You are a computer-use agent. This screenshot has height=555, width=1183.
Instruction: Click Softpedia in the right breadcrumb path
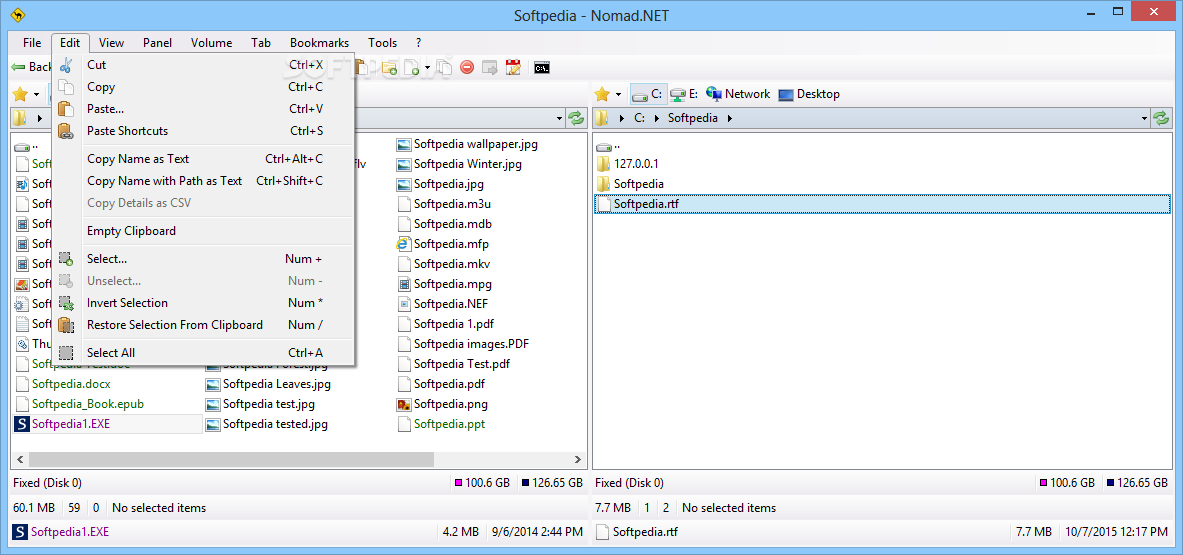point(693,118)
